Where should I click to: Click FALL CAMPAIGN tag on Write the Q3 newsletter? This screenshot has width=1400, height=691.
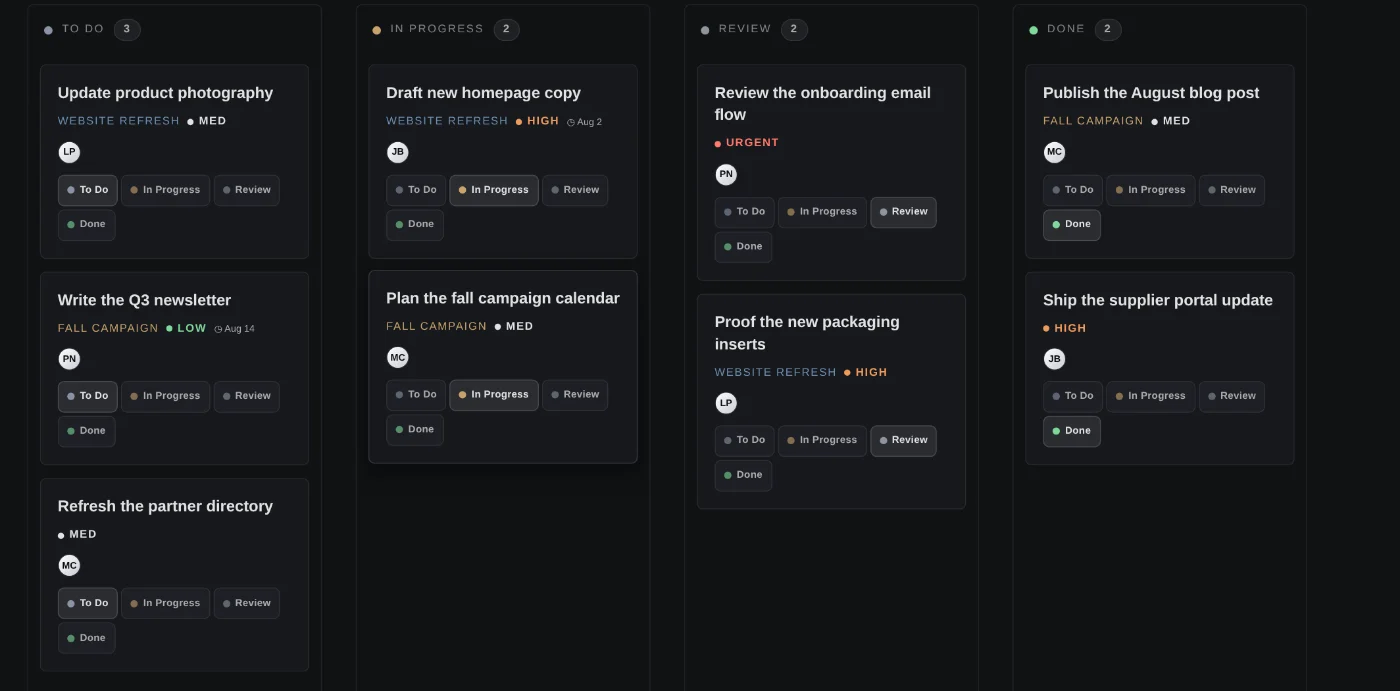click(108, 328)
